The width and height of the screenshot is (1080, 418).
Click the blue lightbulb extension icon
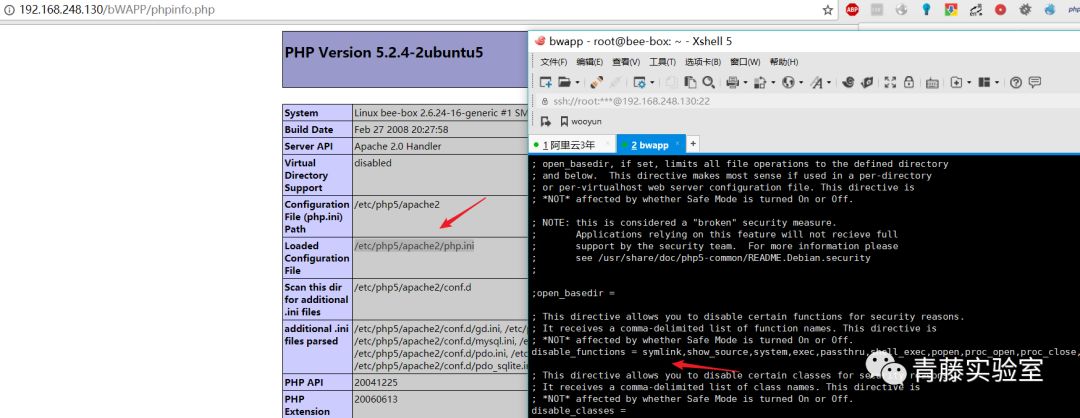coord(927,10)
